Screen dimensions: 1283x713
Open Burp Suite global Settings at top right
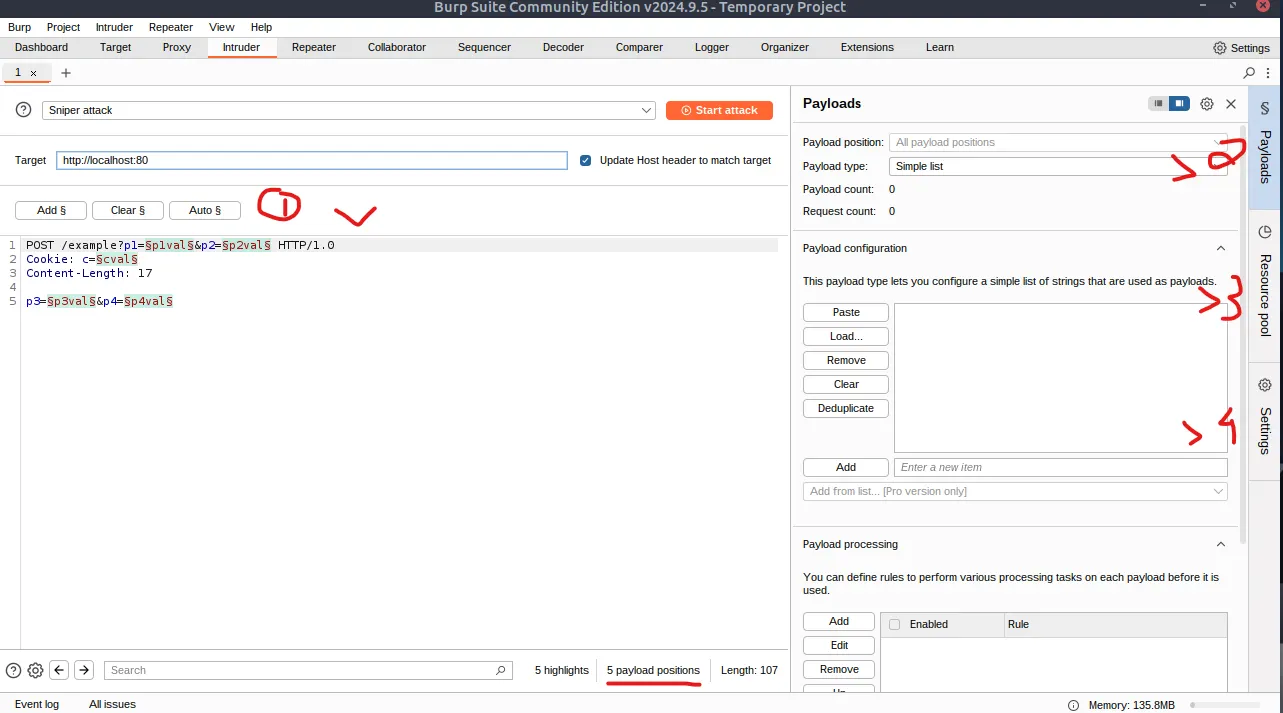[1240, 47]
